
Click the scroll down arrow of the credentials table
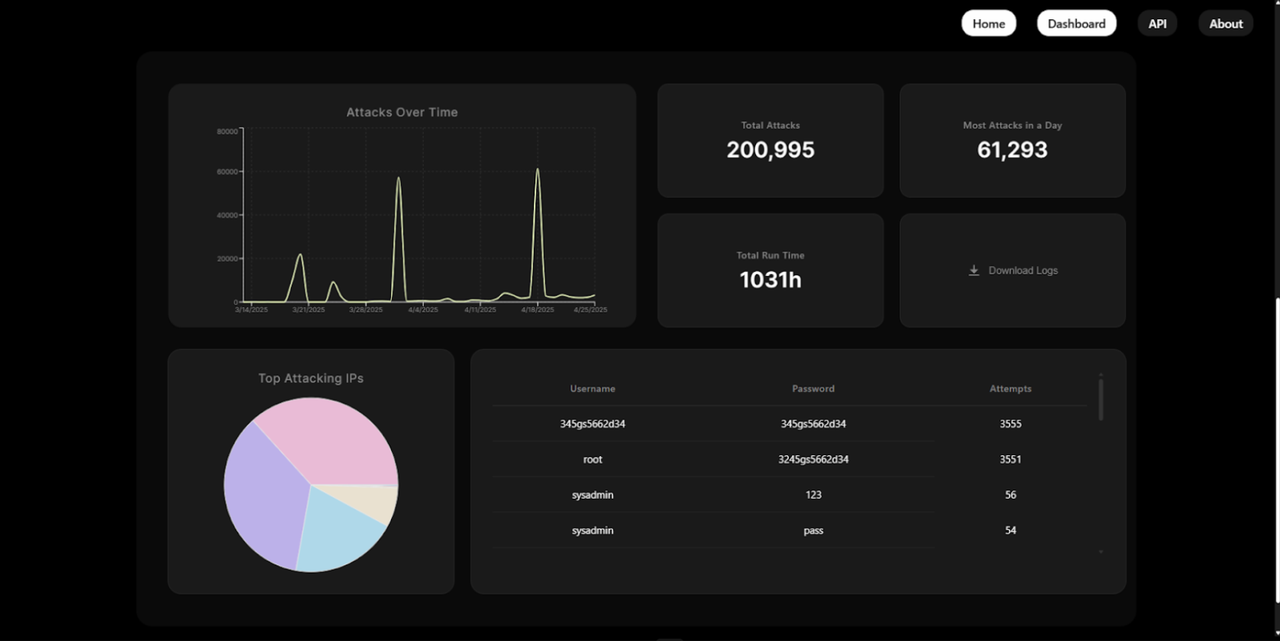pos(1101,552)
